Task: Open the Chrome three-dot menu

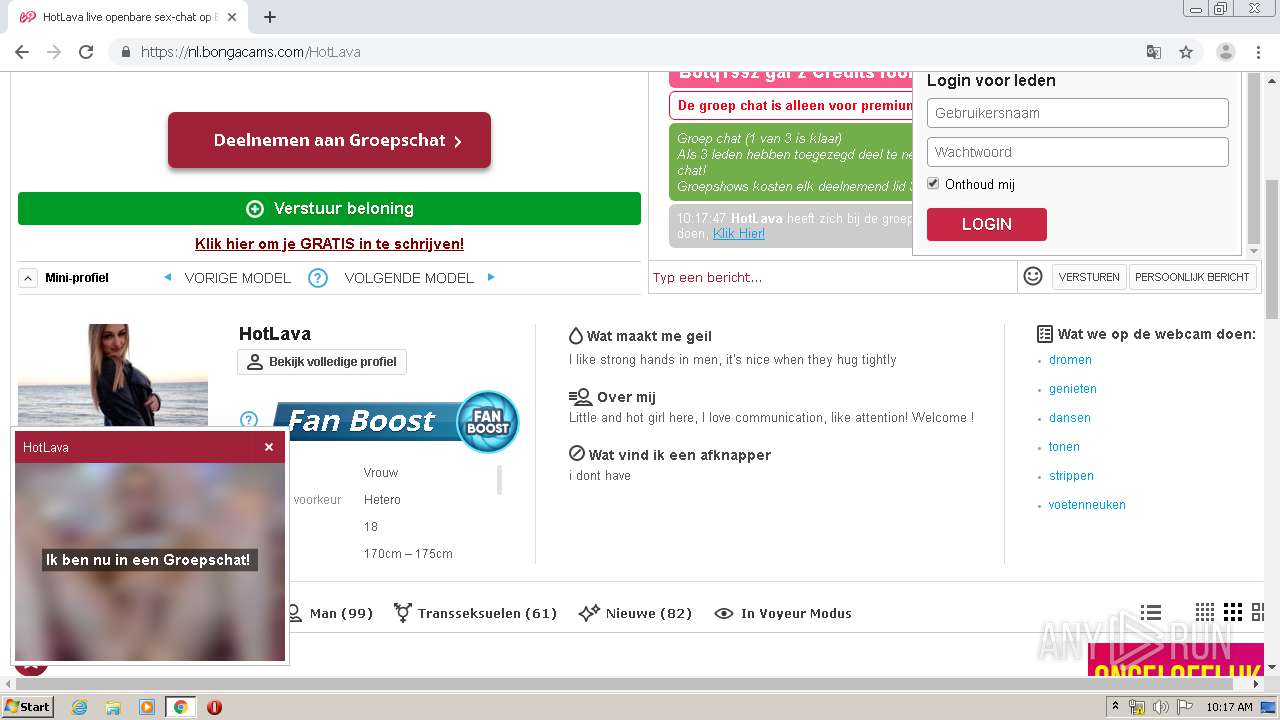Action: click(x=1259, y=52)
